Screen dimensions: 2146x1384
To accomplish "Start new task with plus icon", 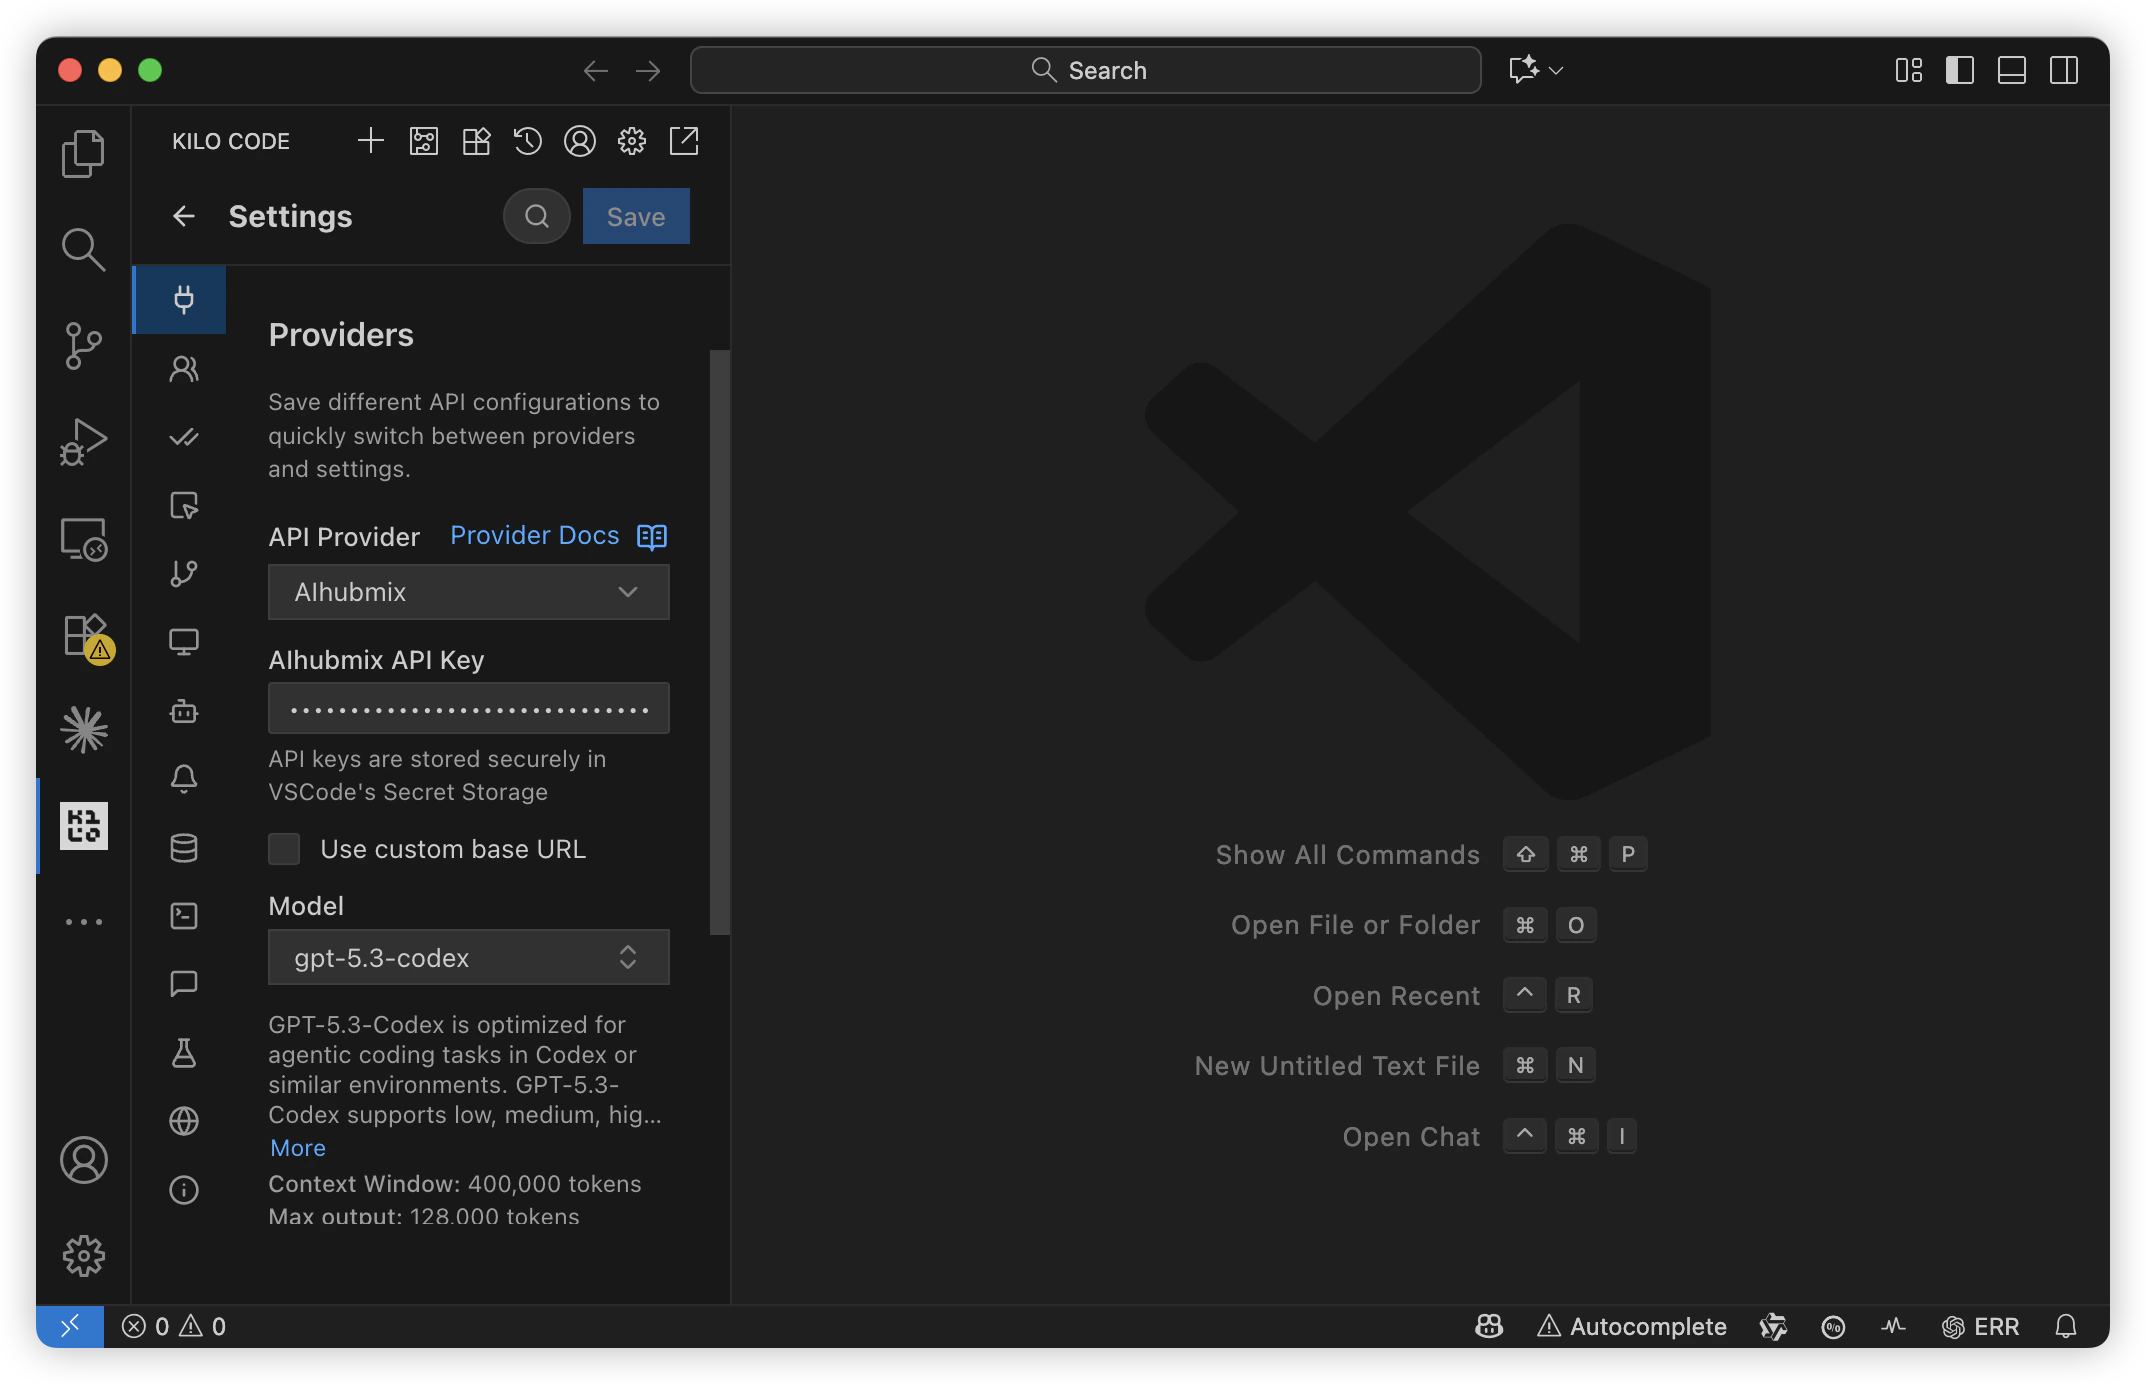I will click(371, 141).
